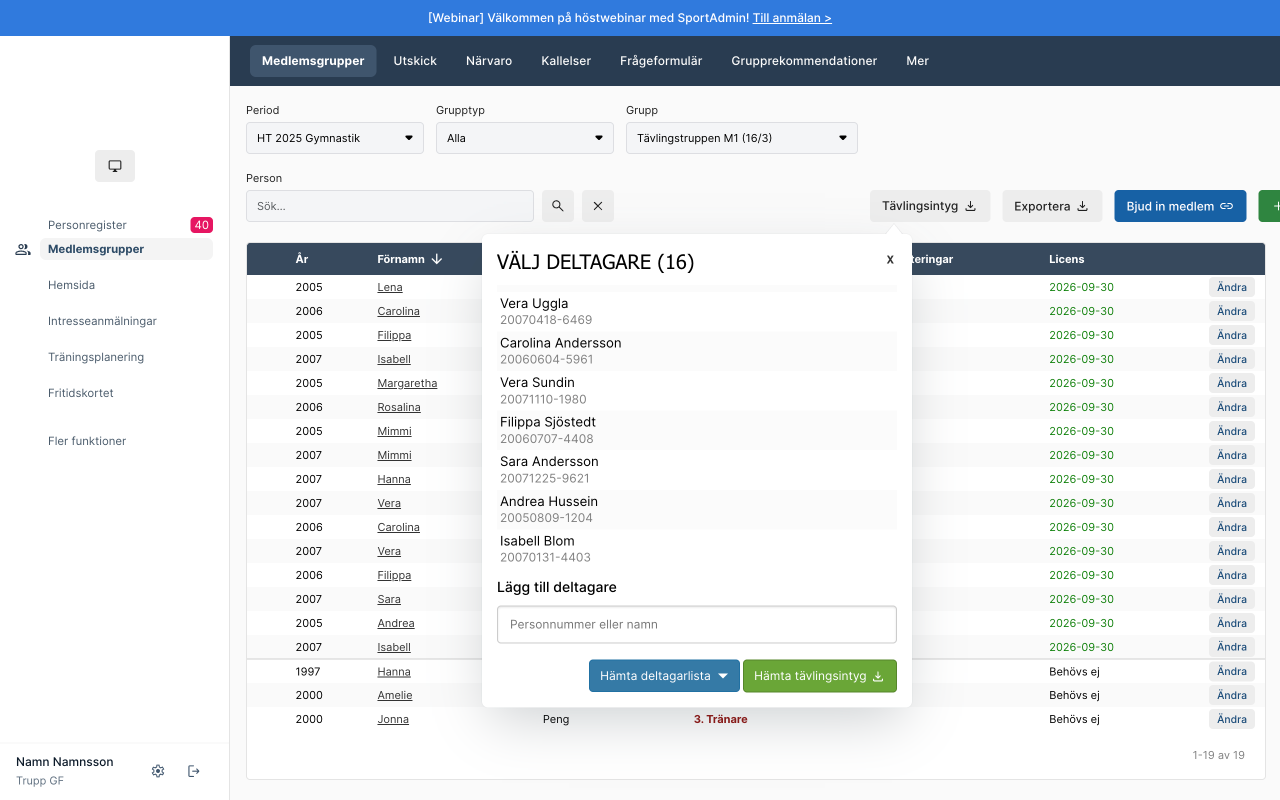The width and height of the screenshot is (1280, 800).
Task: Click Ändra in Lena's row
Action: pyautogui.click(x=1232, y=287)
